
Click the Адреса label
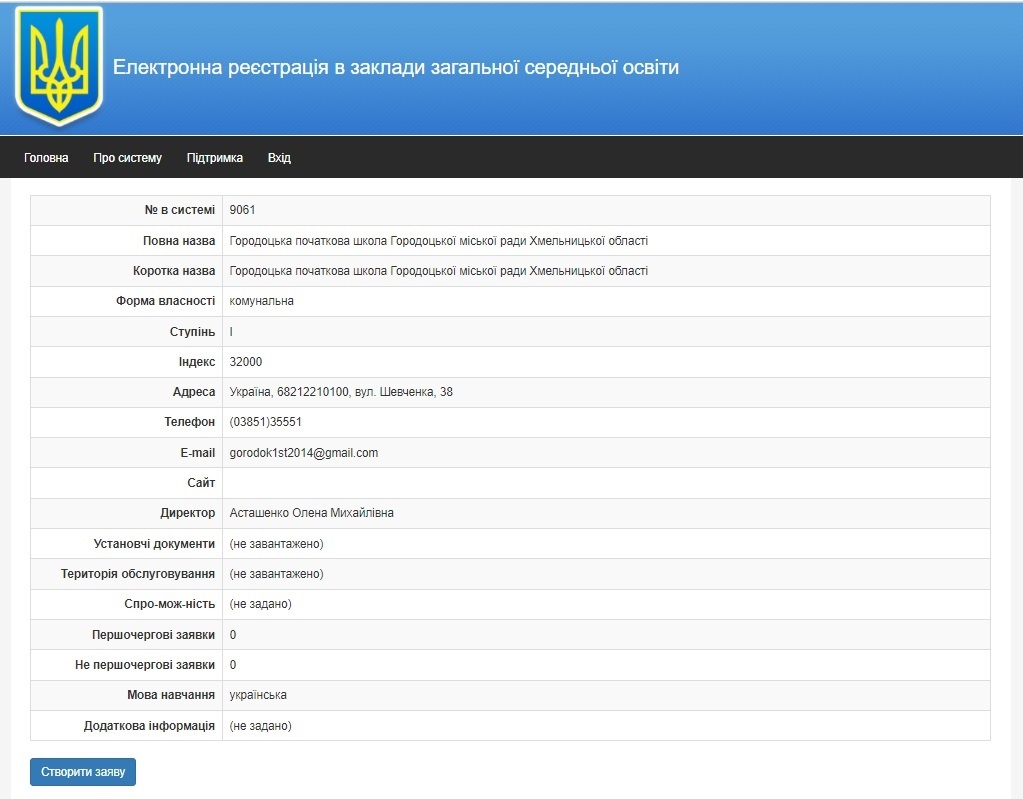pyautogui.click(x=194, y=392)
